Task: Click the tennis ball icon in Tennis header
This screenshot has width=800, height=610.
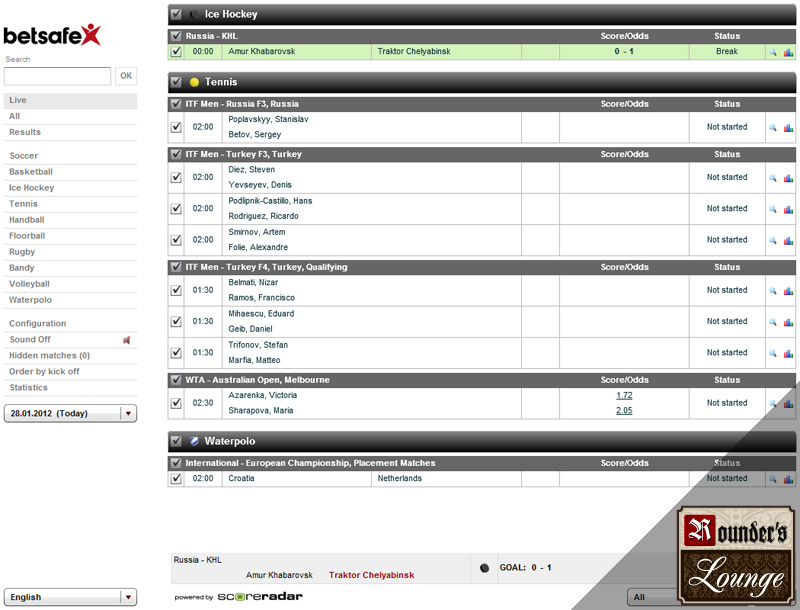Action: (x=194, y=82)
